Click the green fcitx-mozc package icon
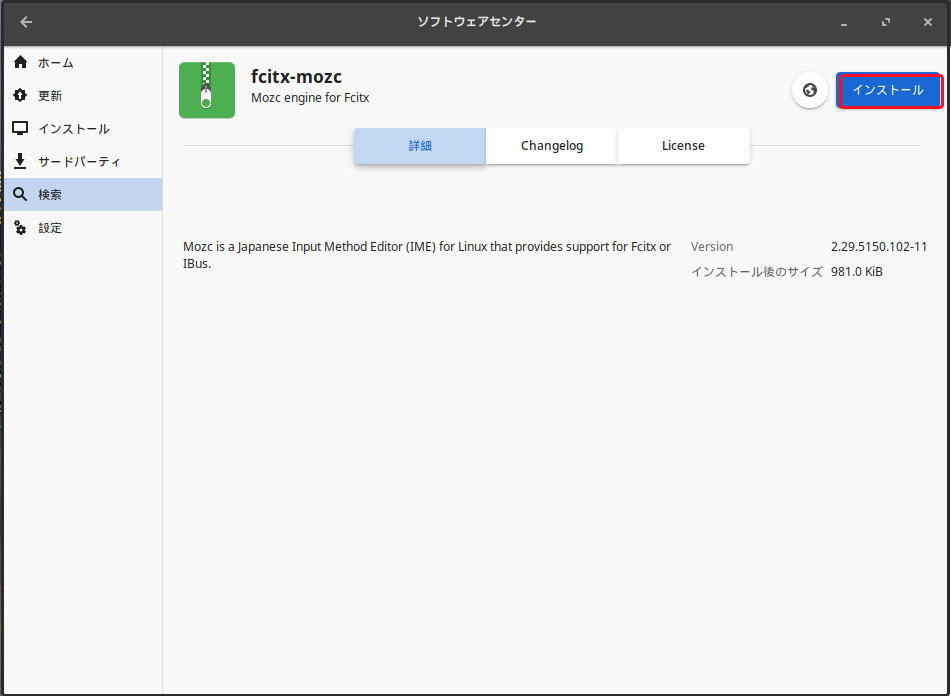This screenshot has height=696, width=951. click(x=207, y=90)
